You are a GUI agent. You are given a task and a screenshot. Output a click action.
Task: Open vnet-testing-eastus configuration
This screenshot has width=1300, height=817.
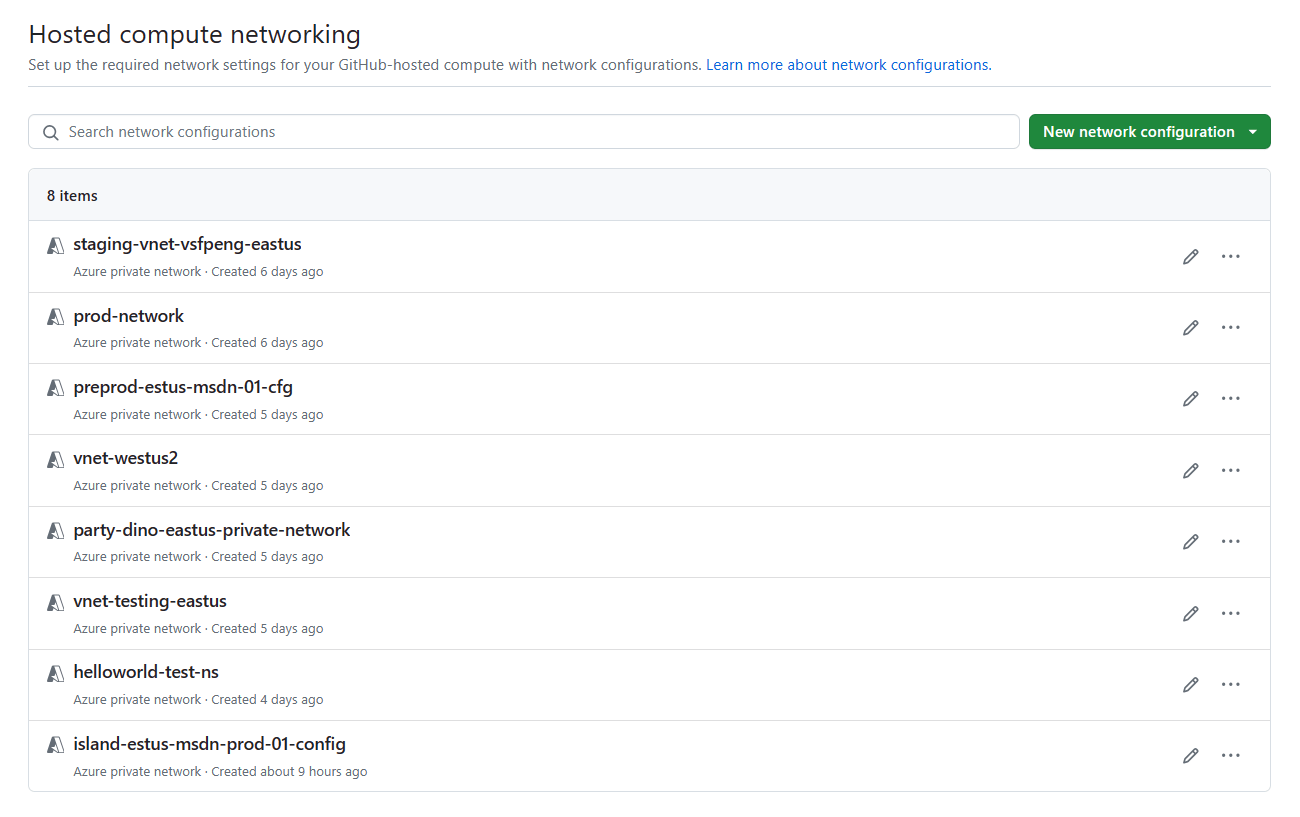(x=150, y=601)
